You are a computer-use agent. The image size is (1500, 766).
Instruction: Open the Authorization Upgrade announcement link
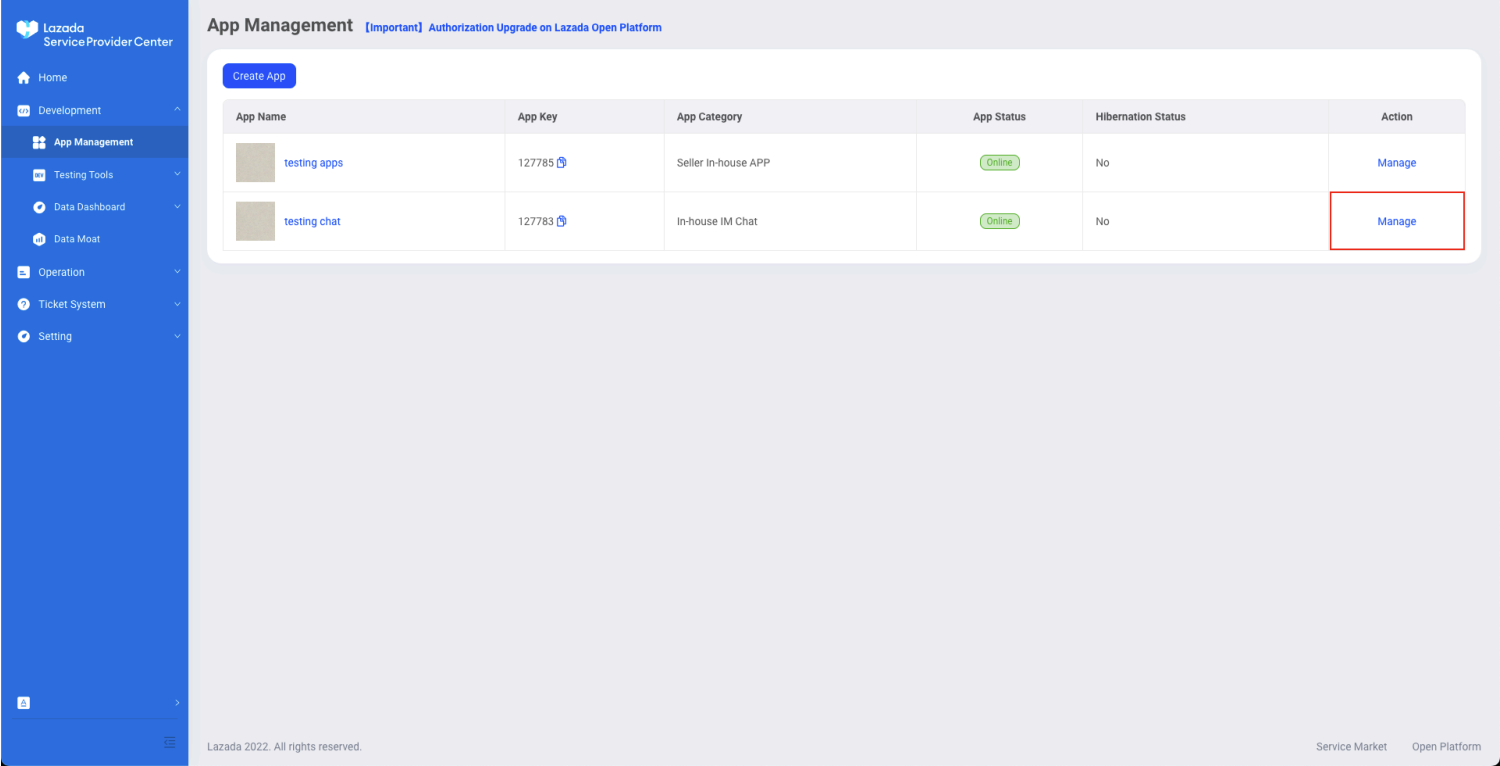click(544, 28)
